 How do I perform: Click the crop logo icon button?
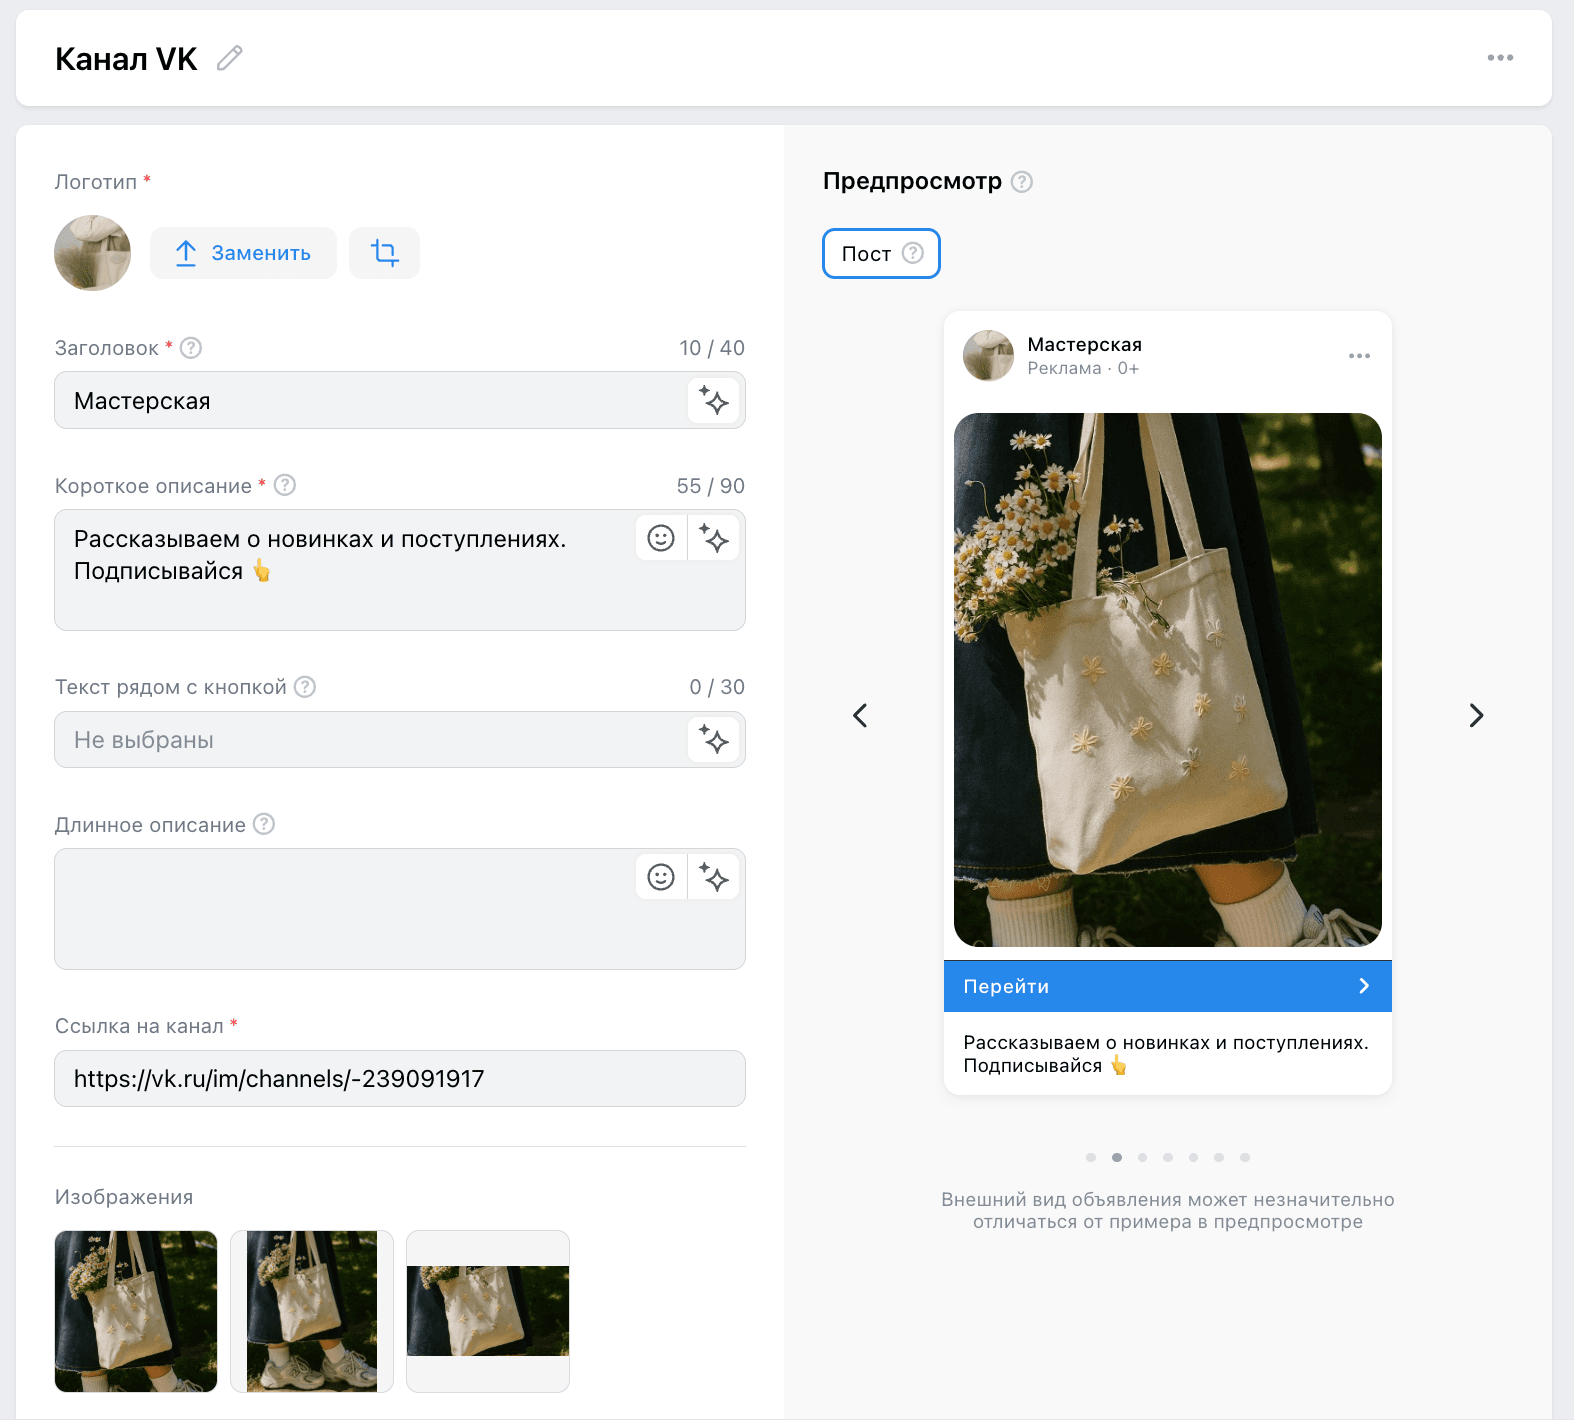pyautogui.click(x=384, y=253)
